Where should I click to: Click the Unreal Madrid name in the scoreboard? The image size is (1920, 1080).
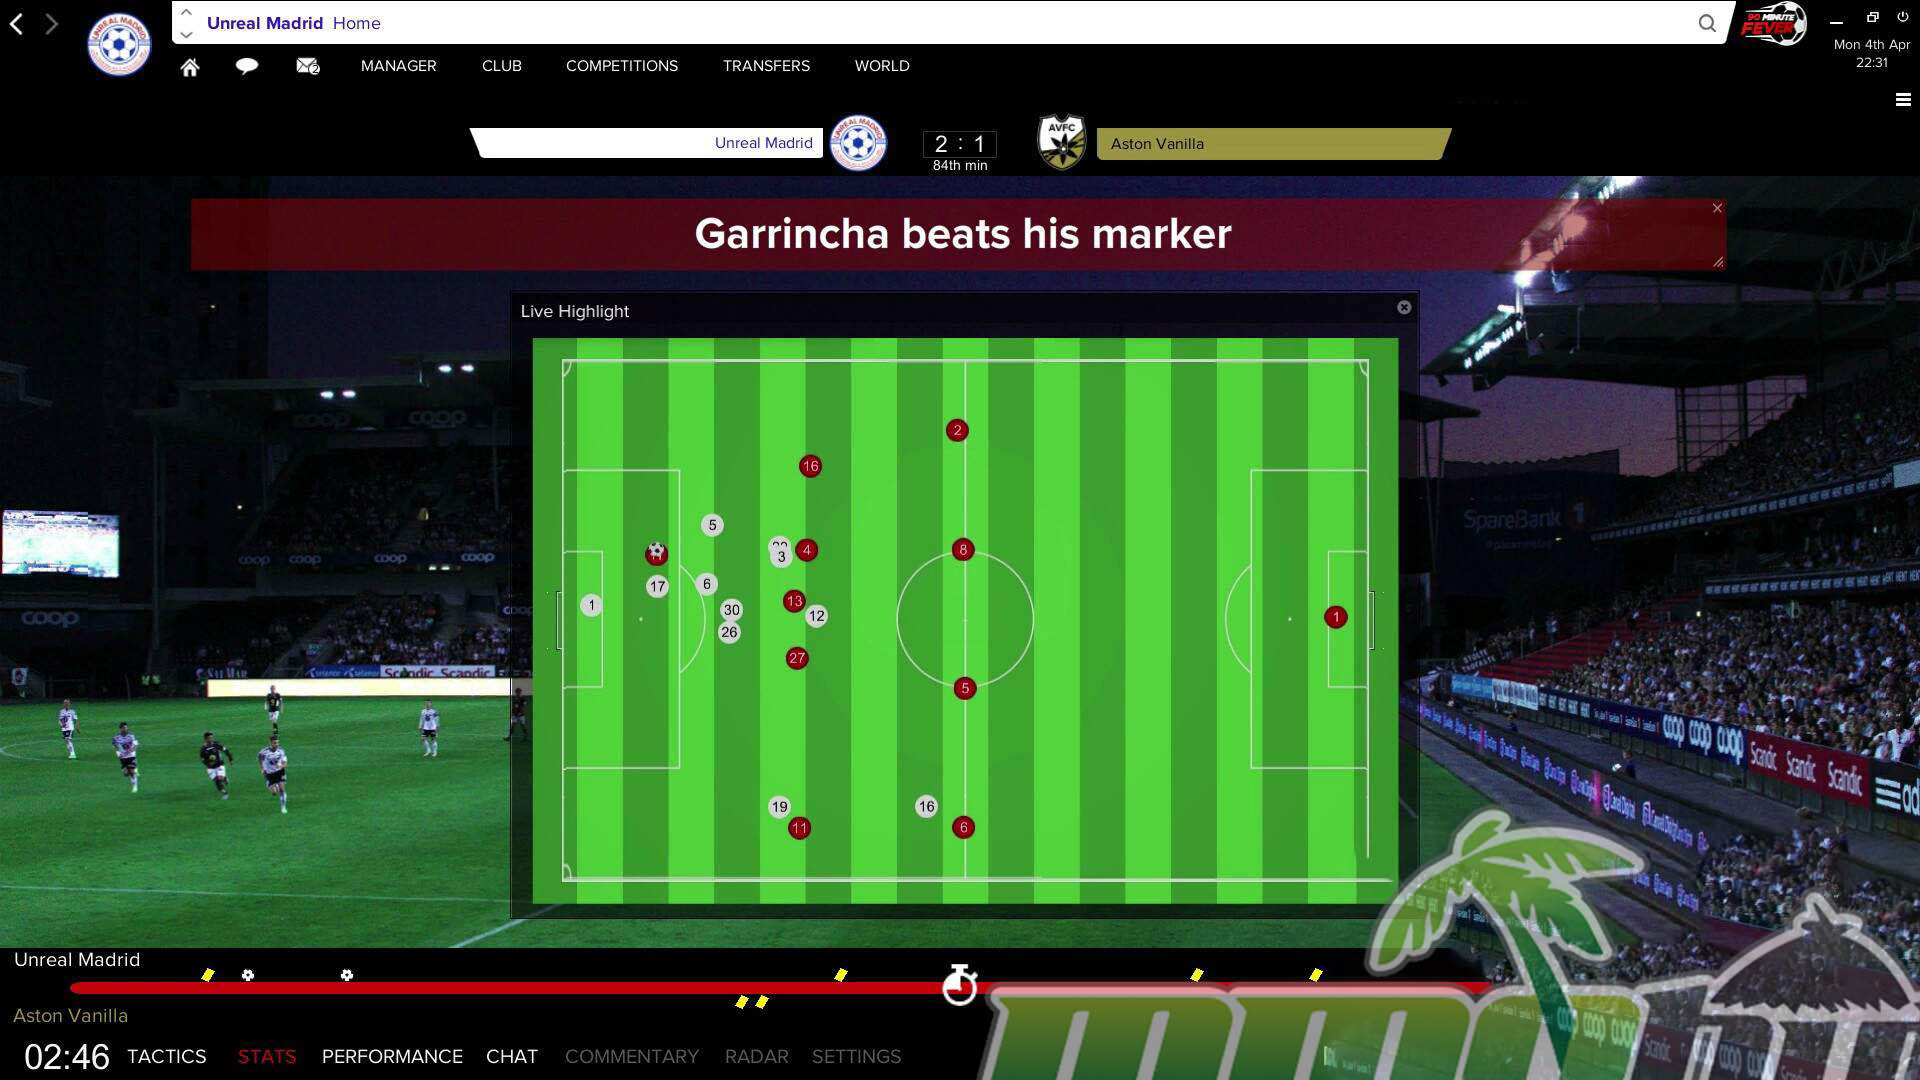click(x=764, y=143)
